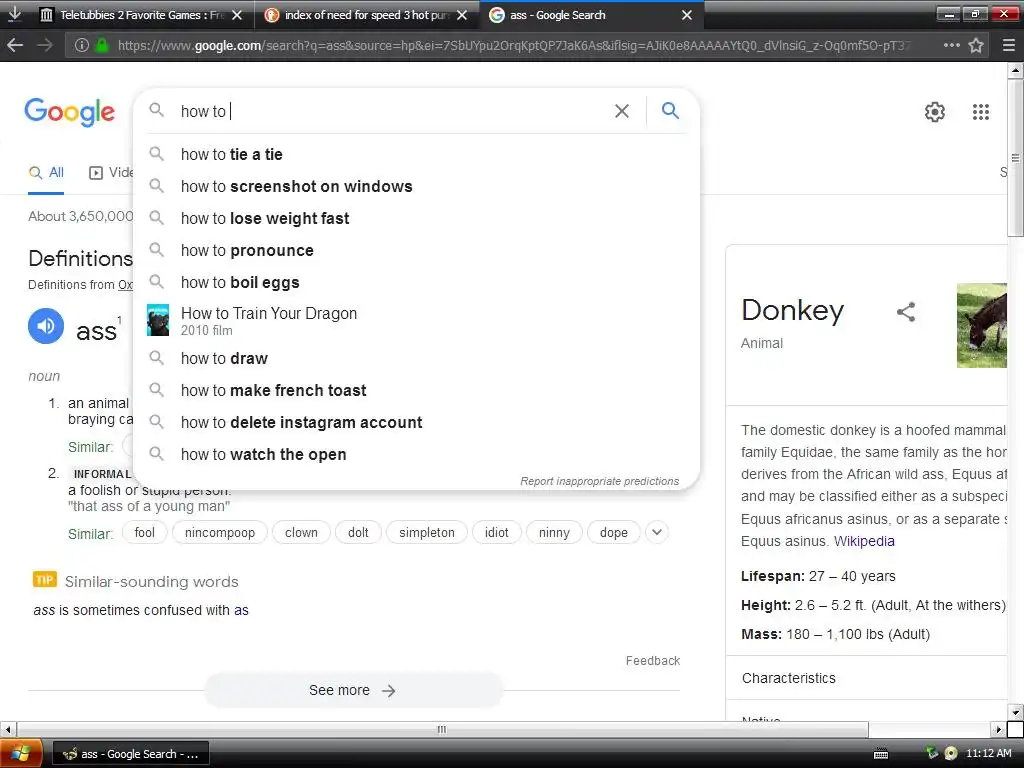Click the green padlock security icon

click(x=101, y=45)
